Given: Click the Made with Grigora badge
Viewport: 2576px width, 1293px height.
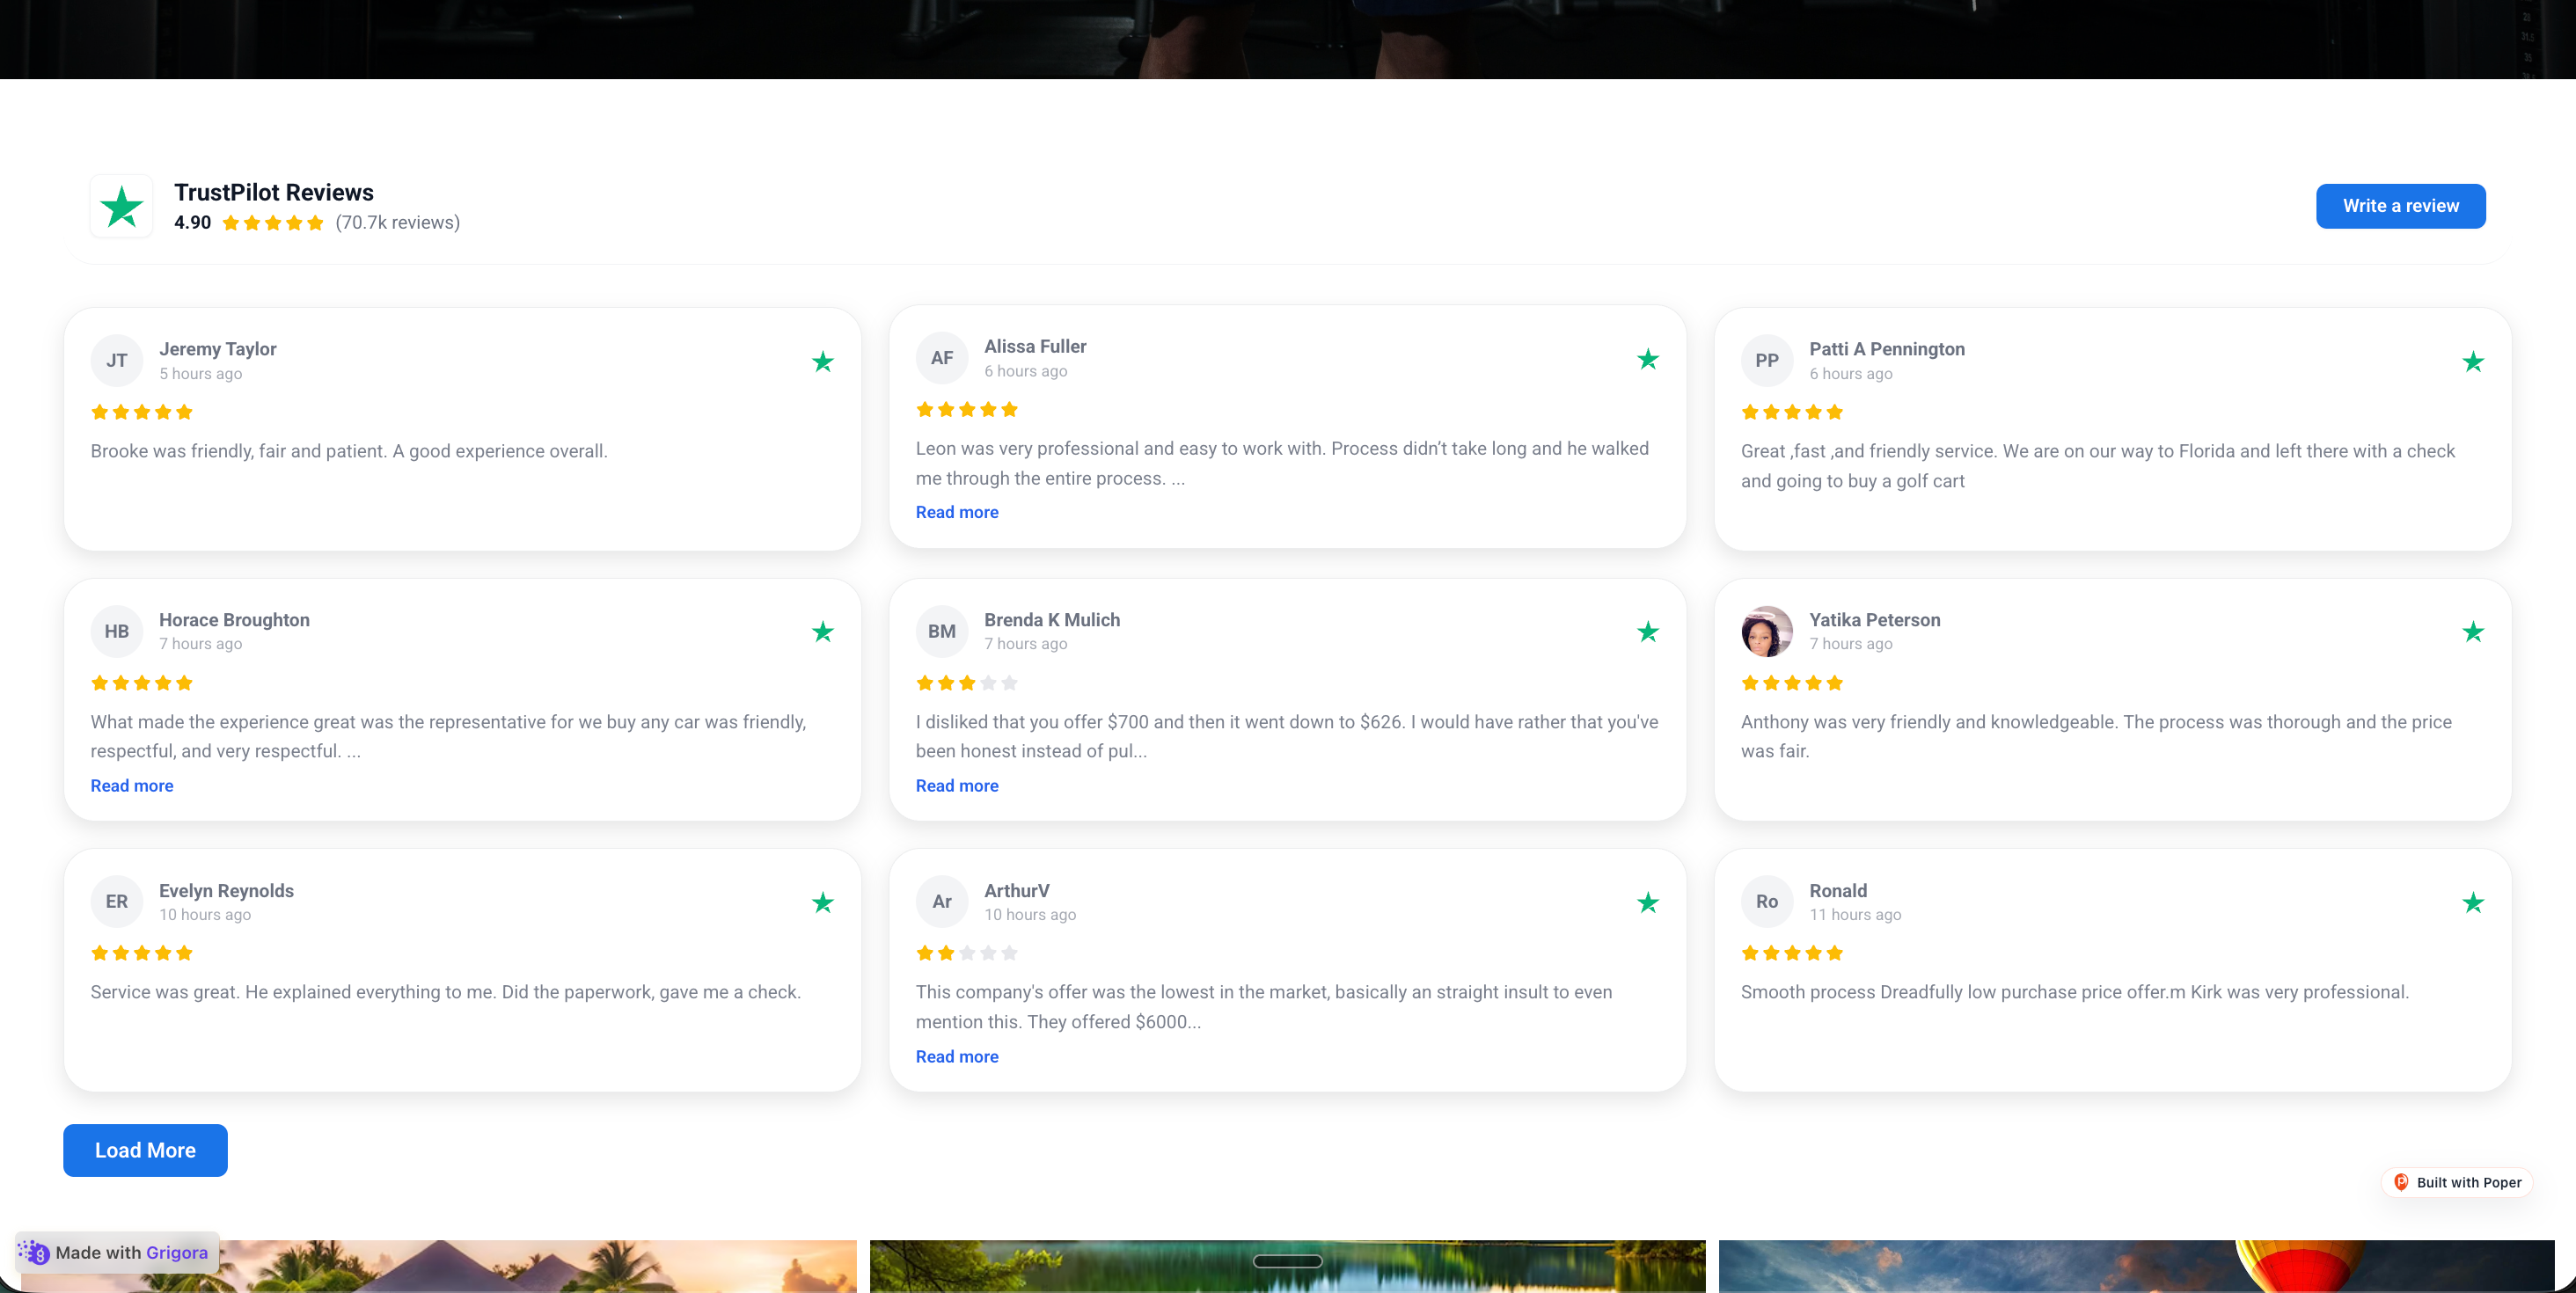Looking at the screenshot, I should [117, 1252].
